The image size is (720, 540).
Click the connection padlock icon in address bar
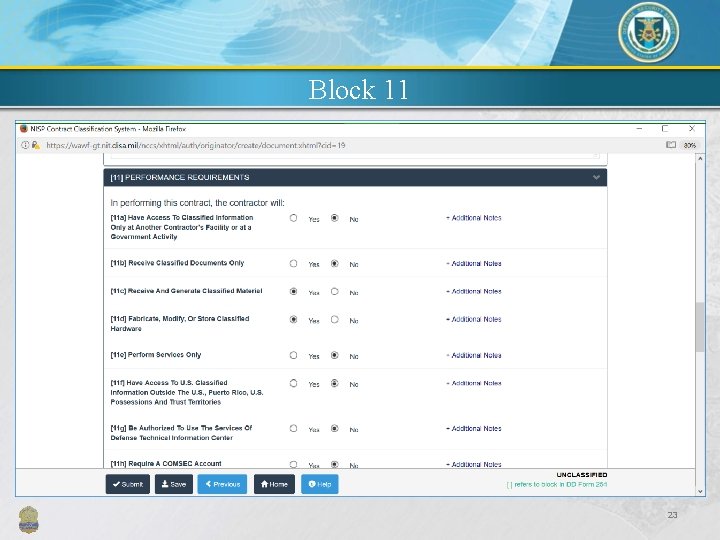point(35,145)
